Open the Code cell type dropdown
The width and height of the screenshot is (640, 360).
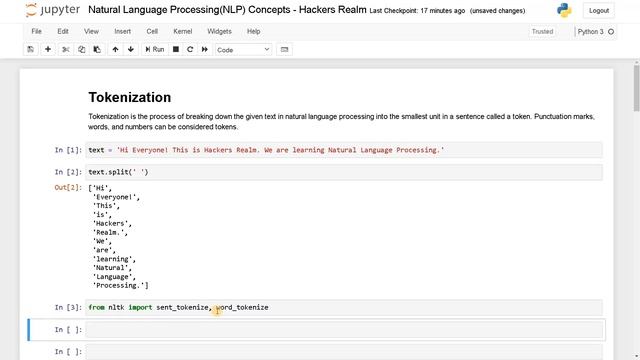click(x=243, y=50)
